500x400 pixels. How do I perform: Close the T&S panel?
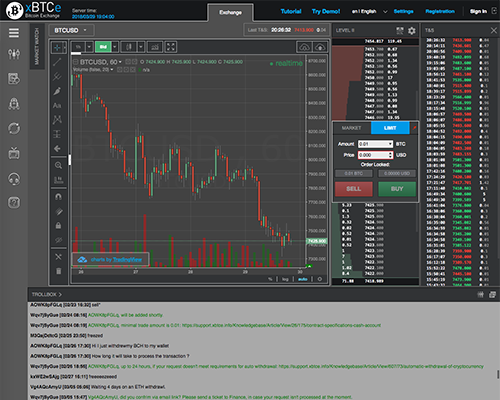[494, 30]
